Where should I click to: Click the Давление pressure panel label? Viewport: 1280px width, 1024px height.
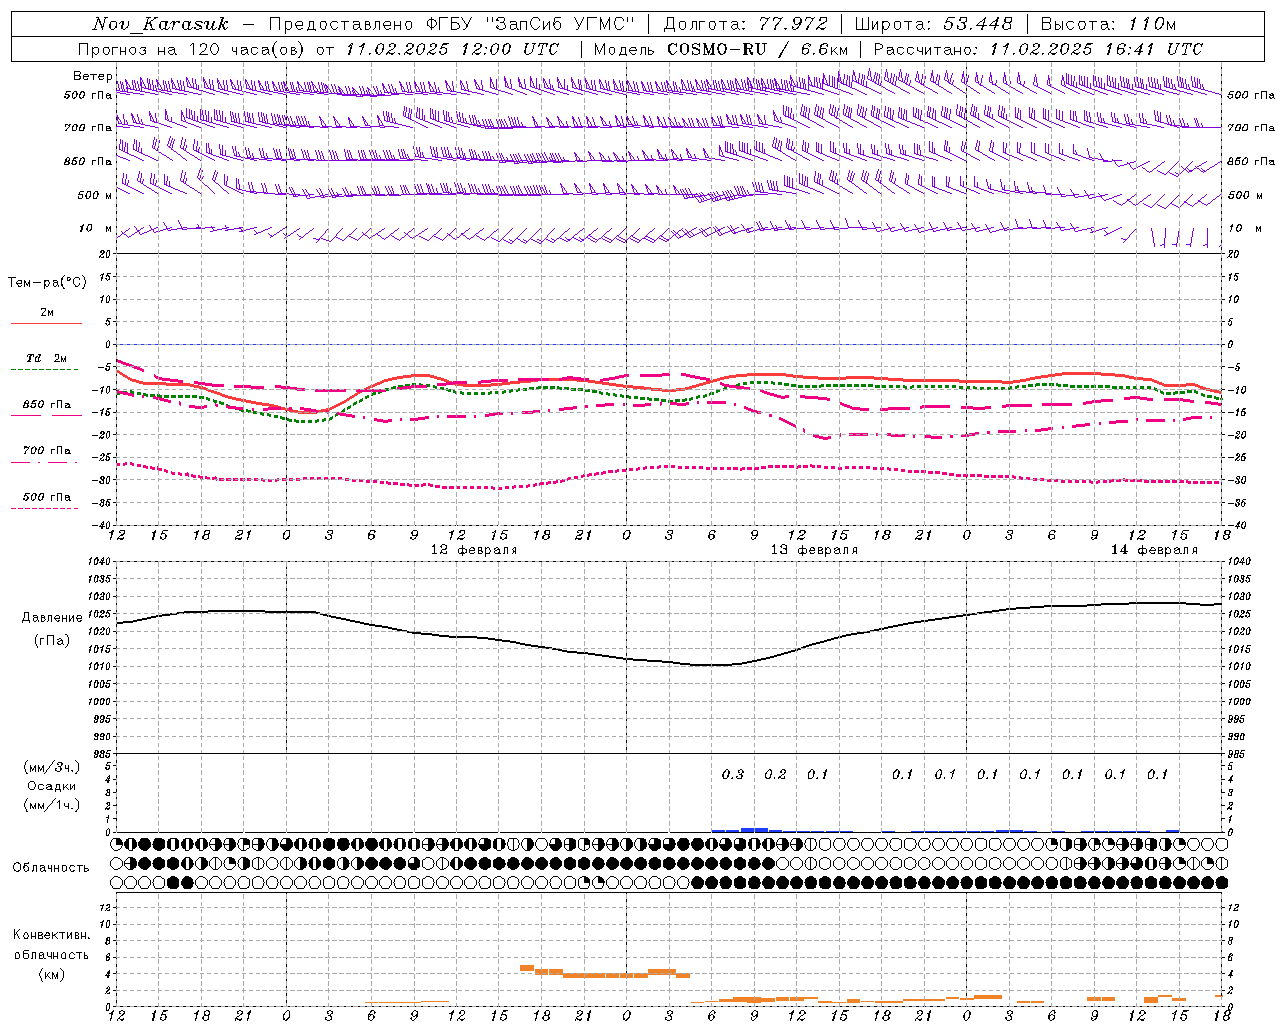(x=52, y=618)
